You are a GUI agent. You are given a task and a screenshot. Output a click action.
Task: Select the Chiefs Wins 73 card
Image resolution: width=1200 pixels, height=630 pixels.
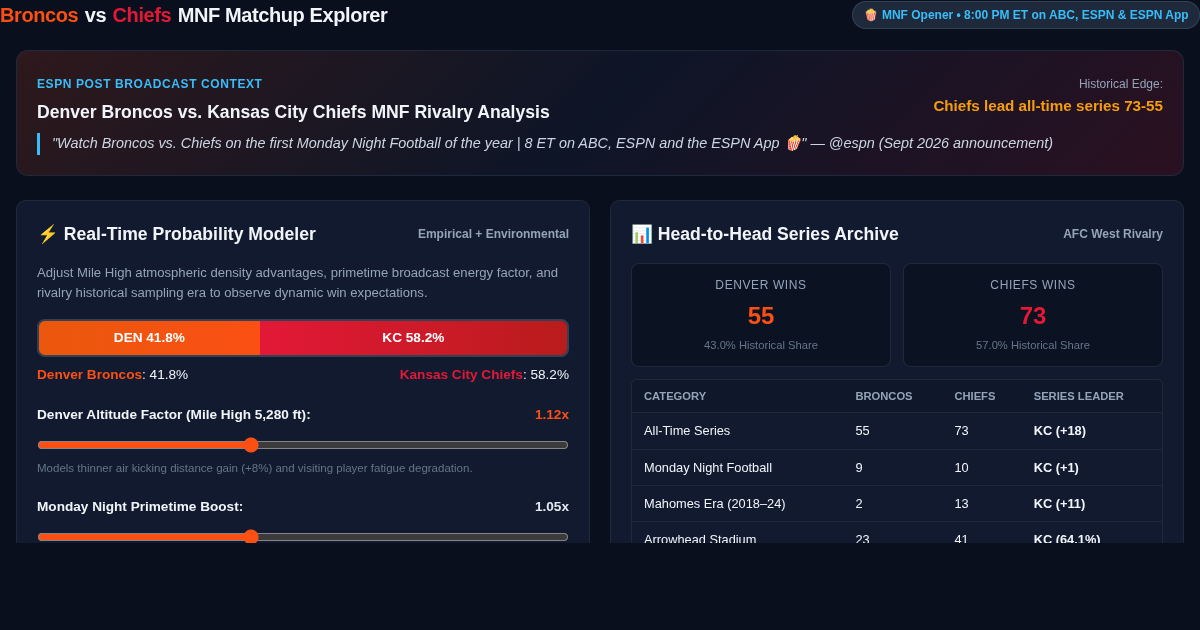1033,315
